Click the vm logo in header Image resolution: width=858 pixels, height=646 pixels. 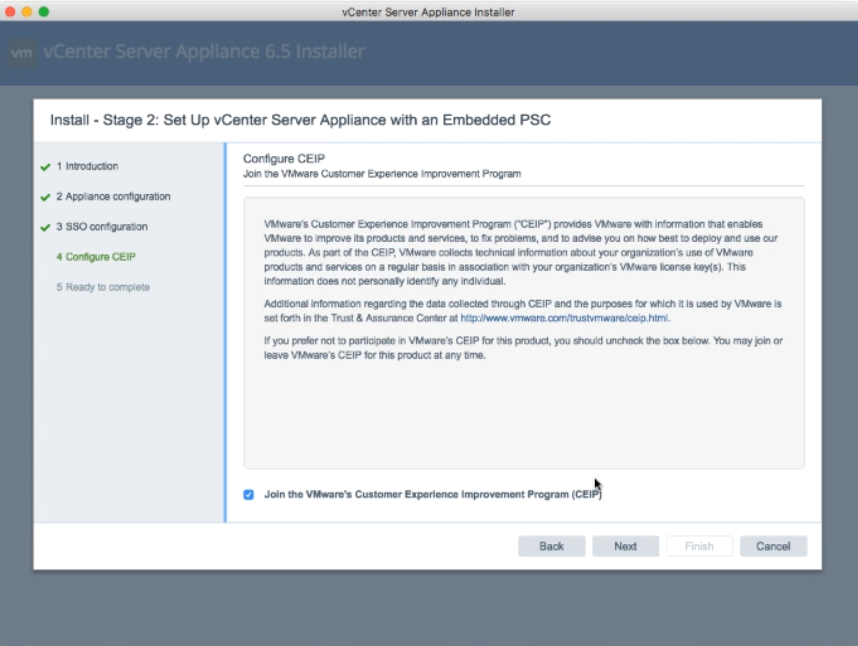click(22, 53)
